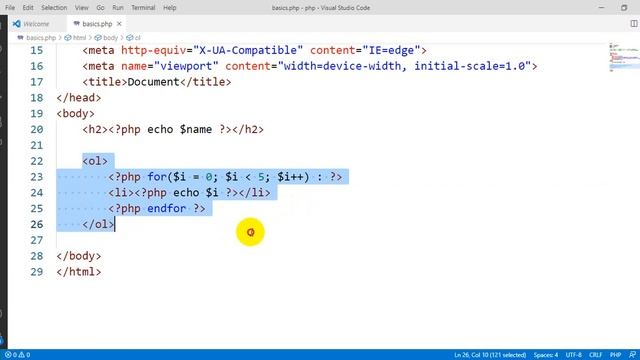The image size is (640, 360).
Task: Place cursor in X-UA-Compatible meta line
Action: (254, 50)
